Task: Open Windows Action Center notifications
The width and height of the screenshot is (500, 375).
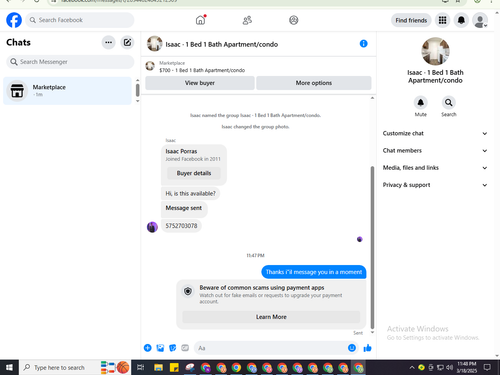Action: tap(487, 367)
